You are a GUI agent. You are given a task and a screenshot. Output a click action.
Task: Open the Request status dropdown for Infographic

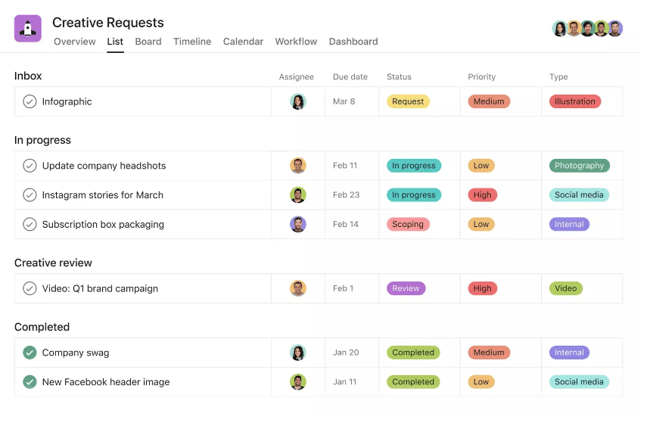click(408, 101)
